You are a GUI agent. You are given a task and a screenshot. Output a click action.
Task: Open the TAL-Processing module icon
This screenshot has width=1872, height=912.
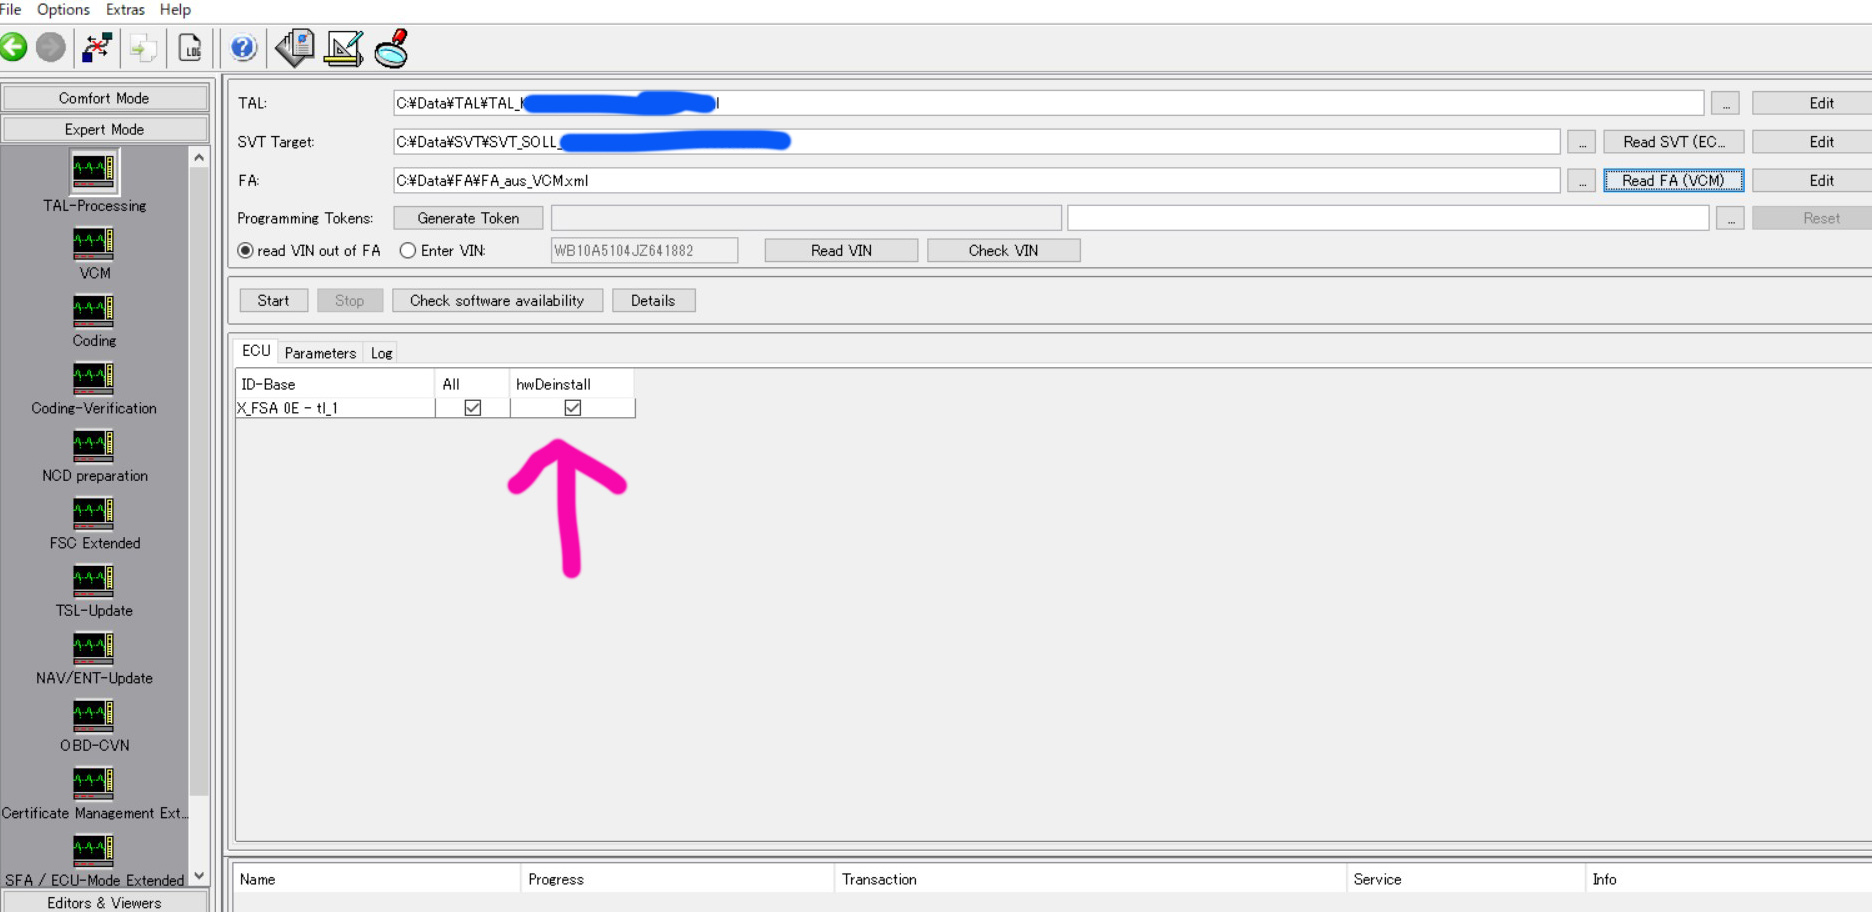click(94, 172)
